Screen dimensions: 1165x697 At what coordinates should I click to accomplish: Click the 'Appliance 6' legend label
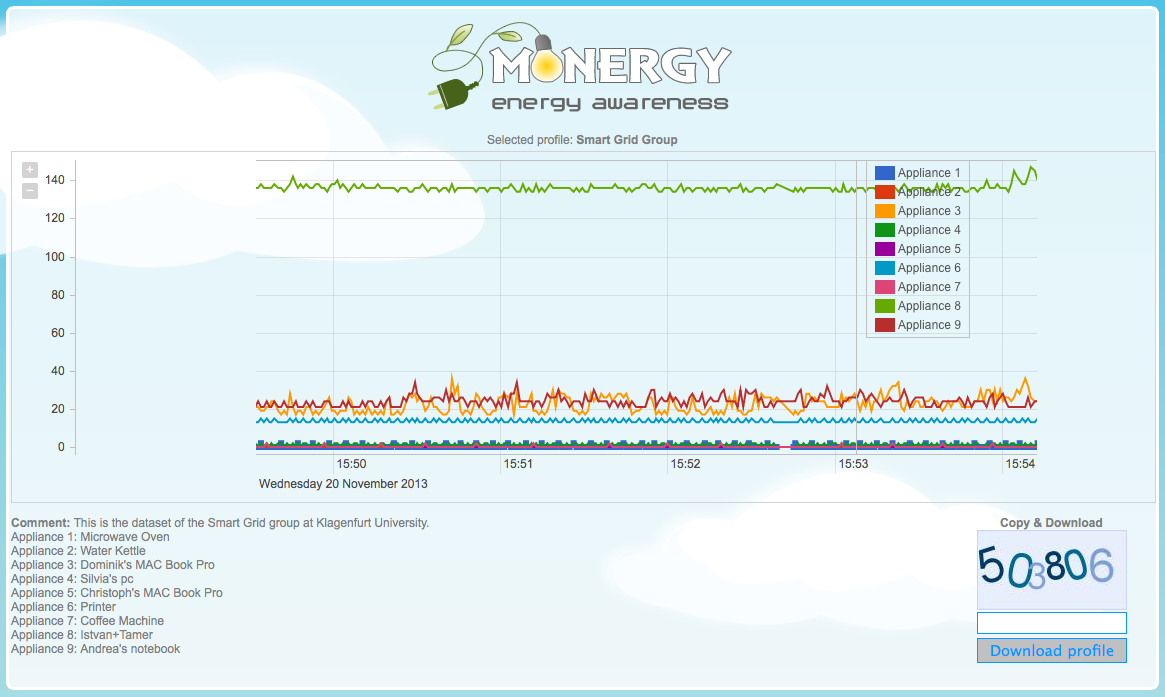coord(929,268)
